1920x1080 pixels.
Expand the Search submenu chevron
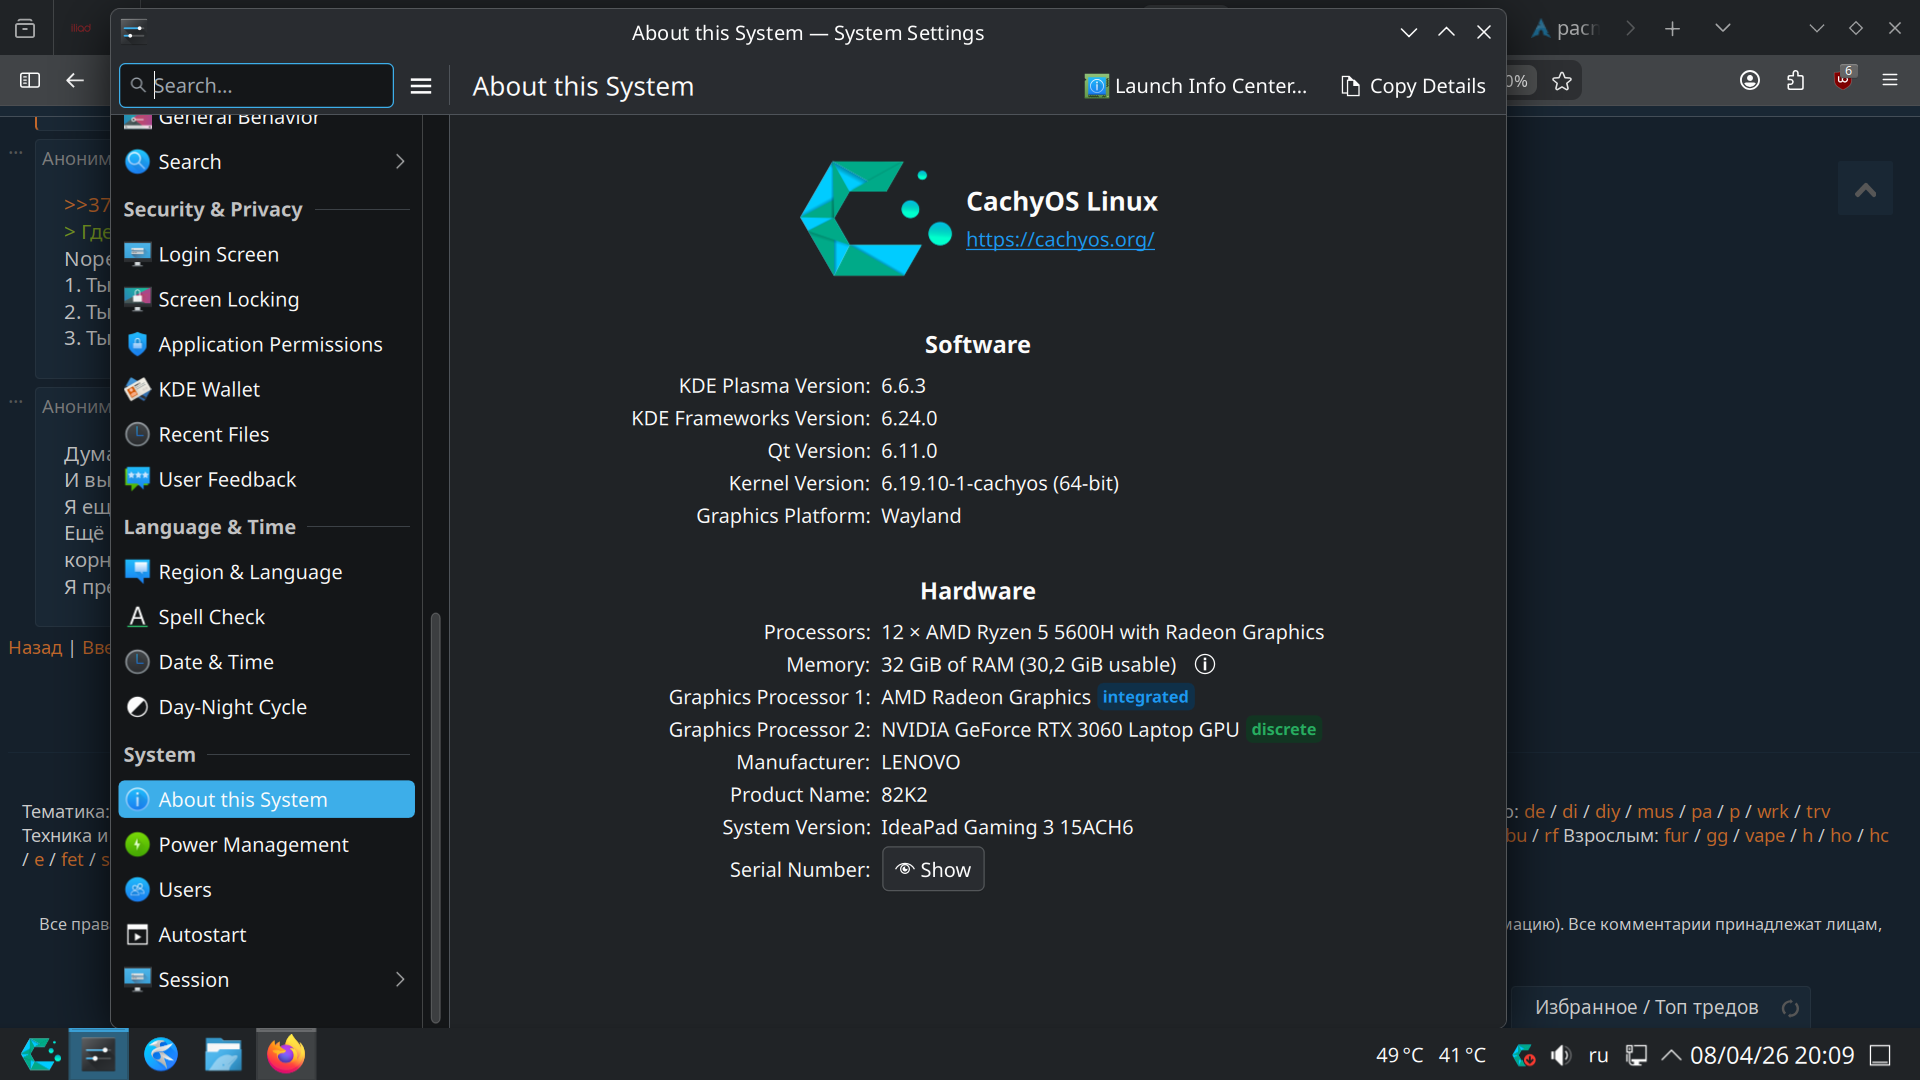point(400,162)
